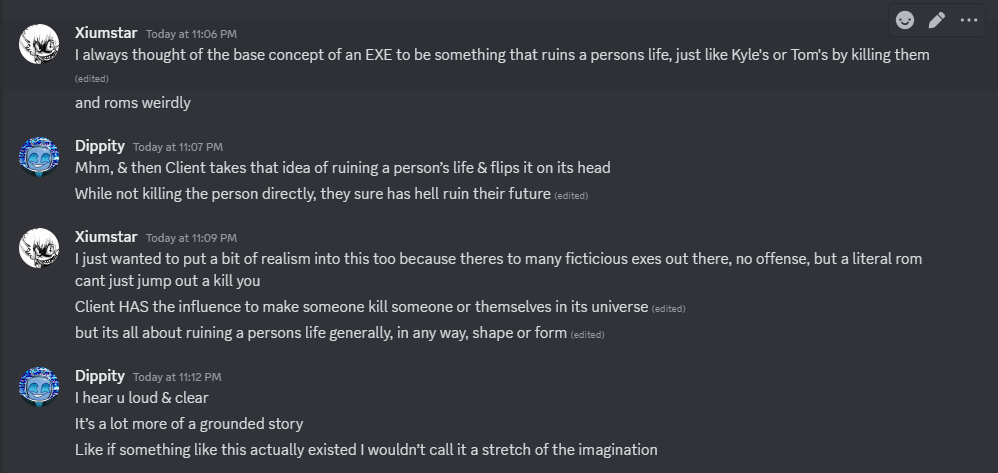Click the Dippity username at 11:07 PM
Screen dimensions: 998x473
coord(100,145)
